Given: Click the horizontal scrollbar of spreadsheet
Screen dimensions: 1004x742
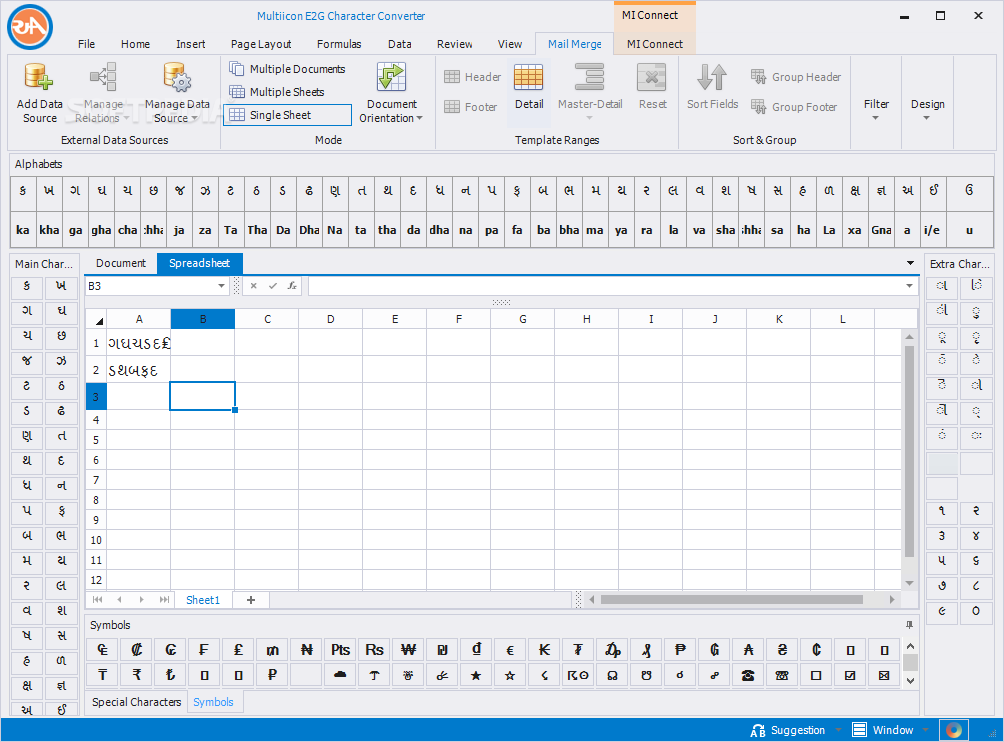Looking at the screenshot, I should (731, 600).
